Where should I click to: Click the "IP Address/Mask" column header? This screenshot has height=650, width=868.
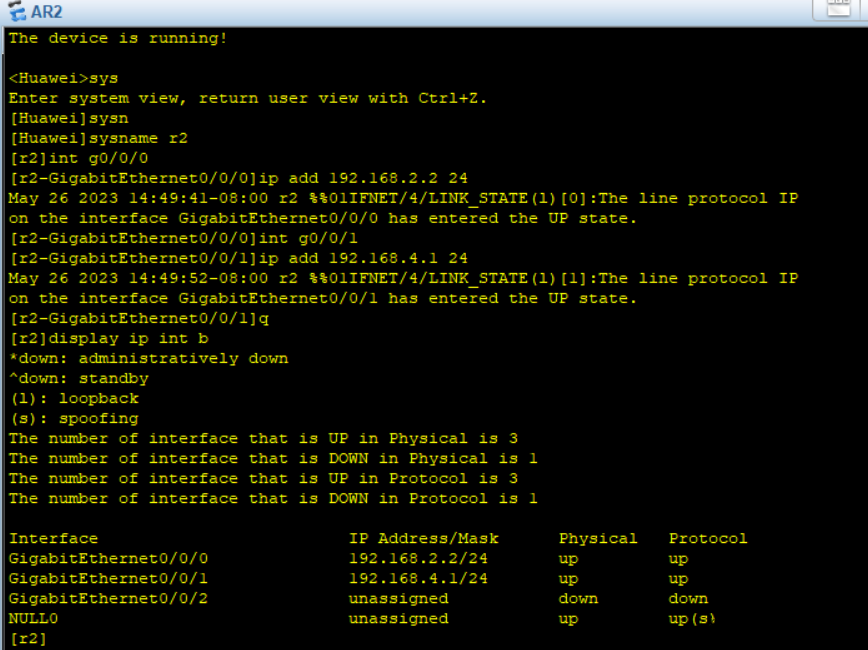click(x=423, y=538)
